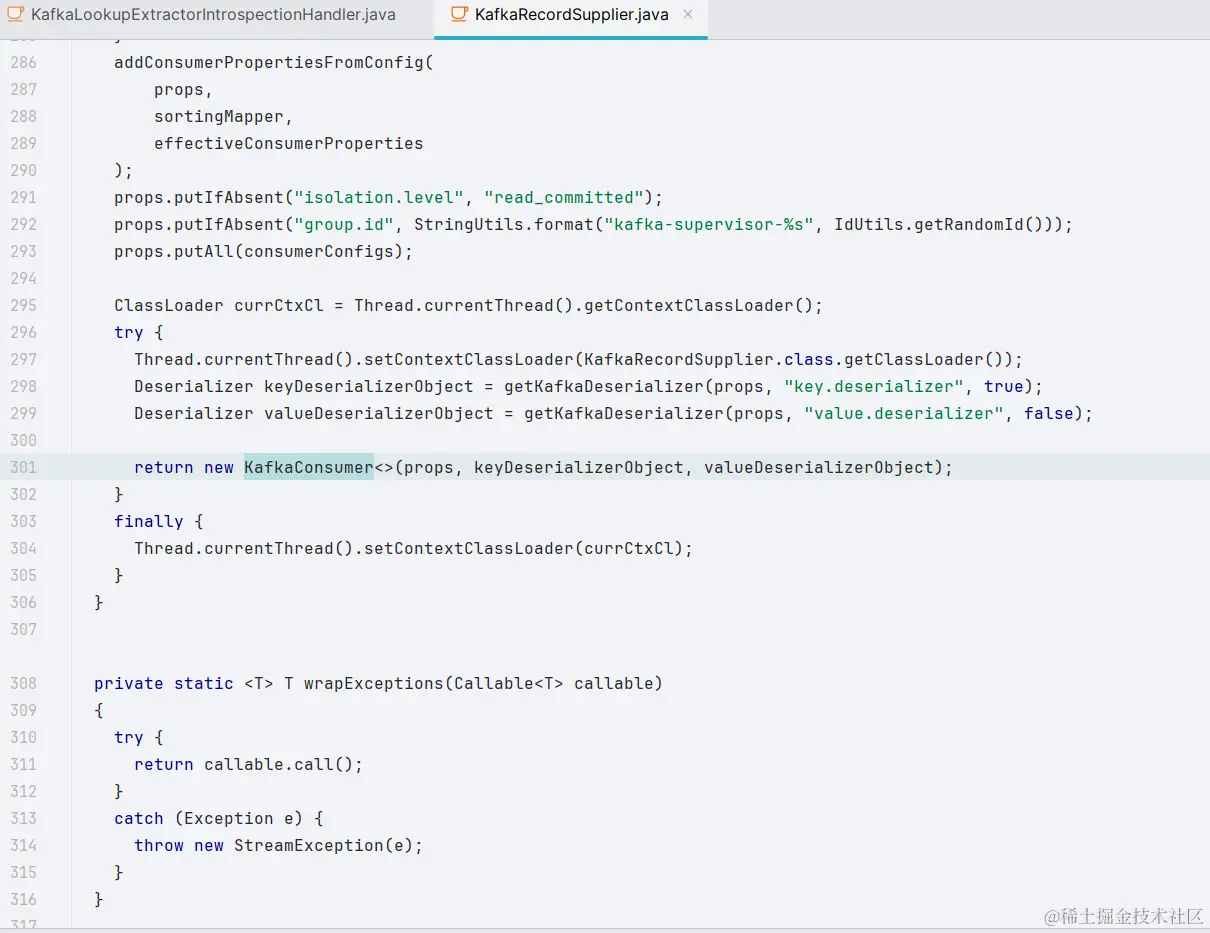1210x933 pixels.
Task: Click the private keyword on line 308
Action: click(129, 683)
